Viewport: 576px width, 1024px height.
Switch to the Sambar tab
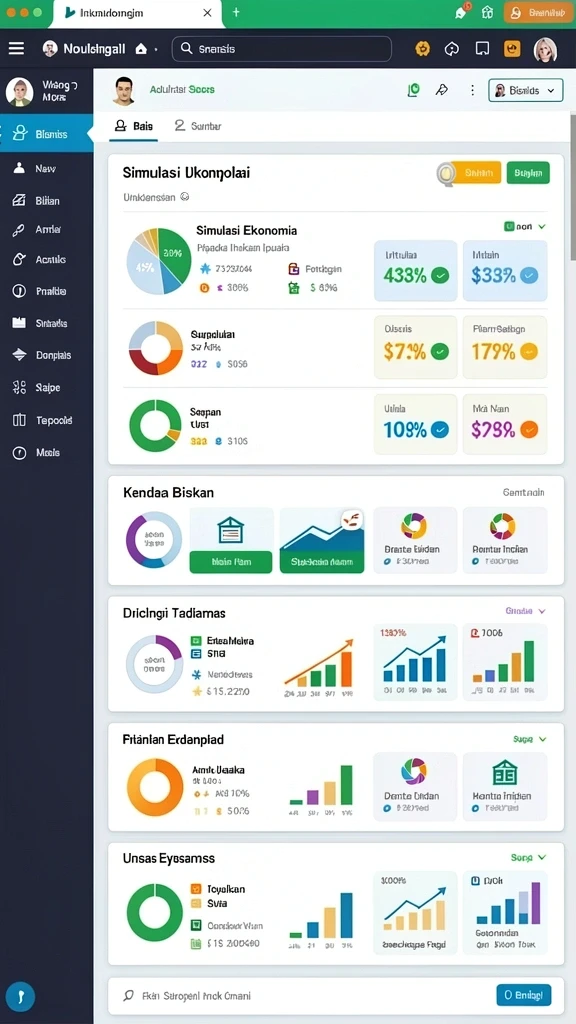(199, 126)
